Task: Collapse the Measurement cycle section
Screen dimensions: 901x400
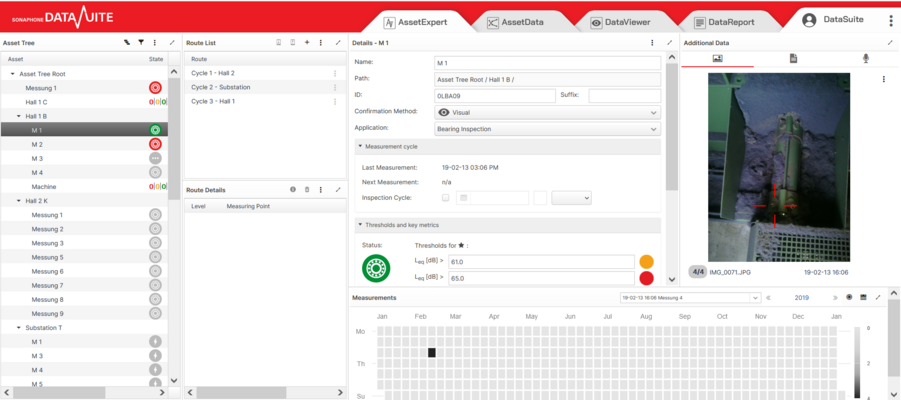Action: (x=360, y=146)
